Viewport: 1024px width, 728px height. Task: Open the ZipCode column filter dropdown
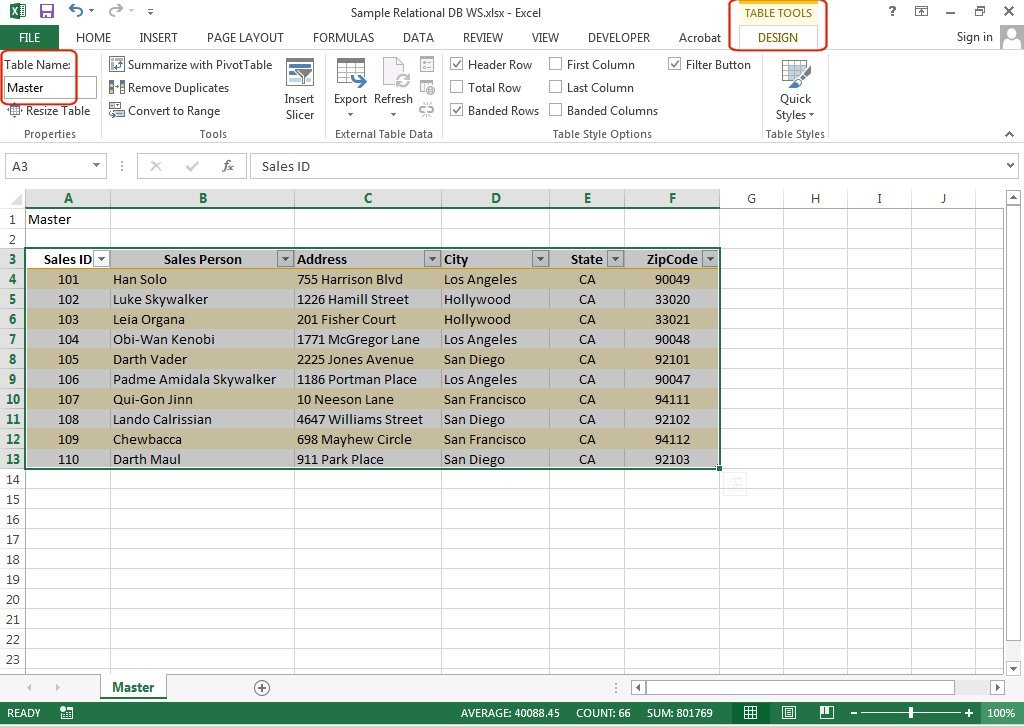[x=710, y=259]
